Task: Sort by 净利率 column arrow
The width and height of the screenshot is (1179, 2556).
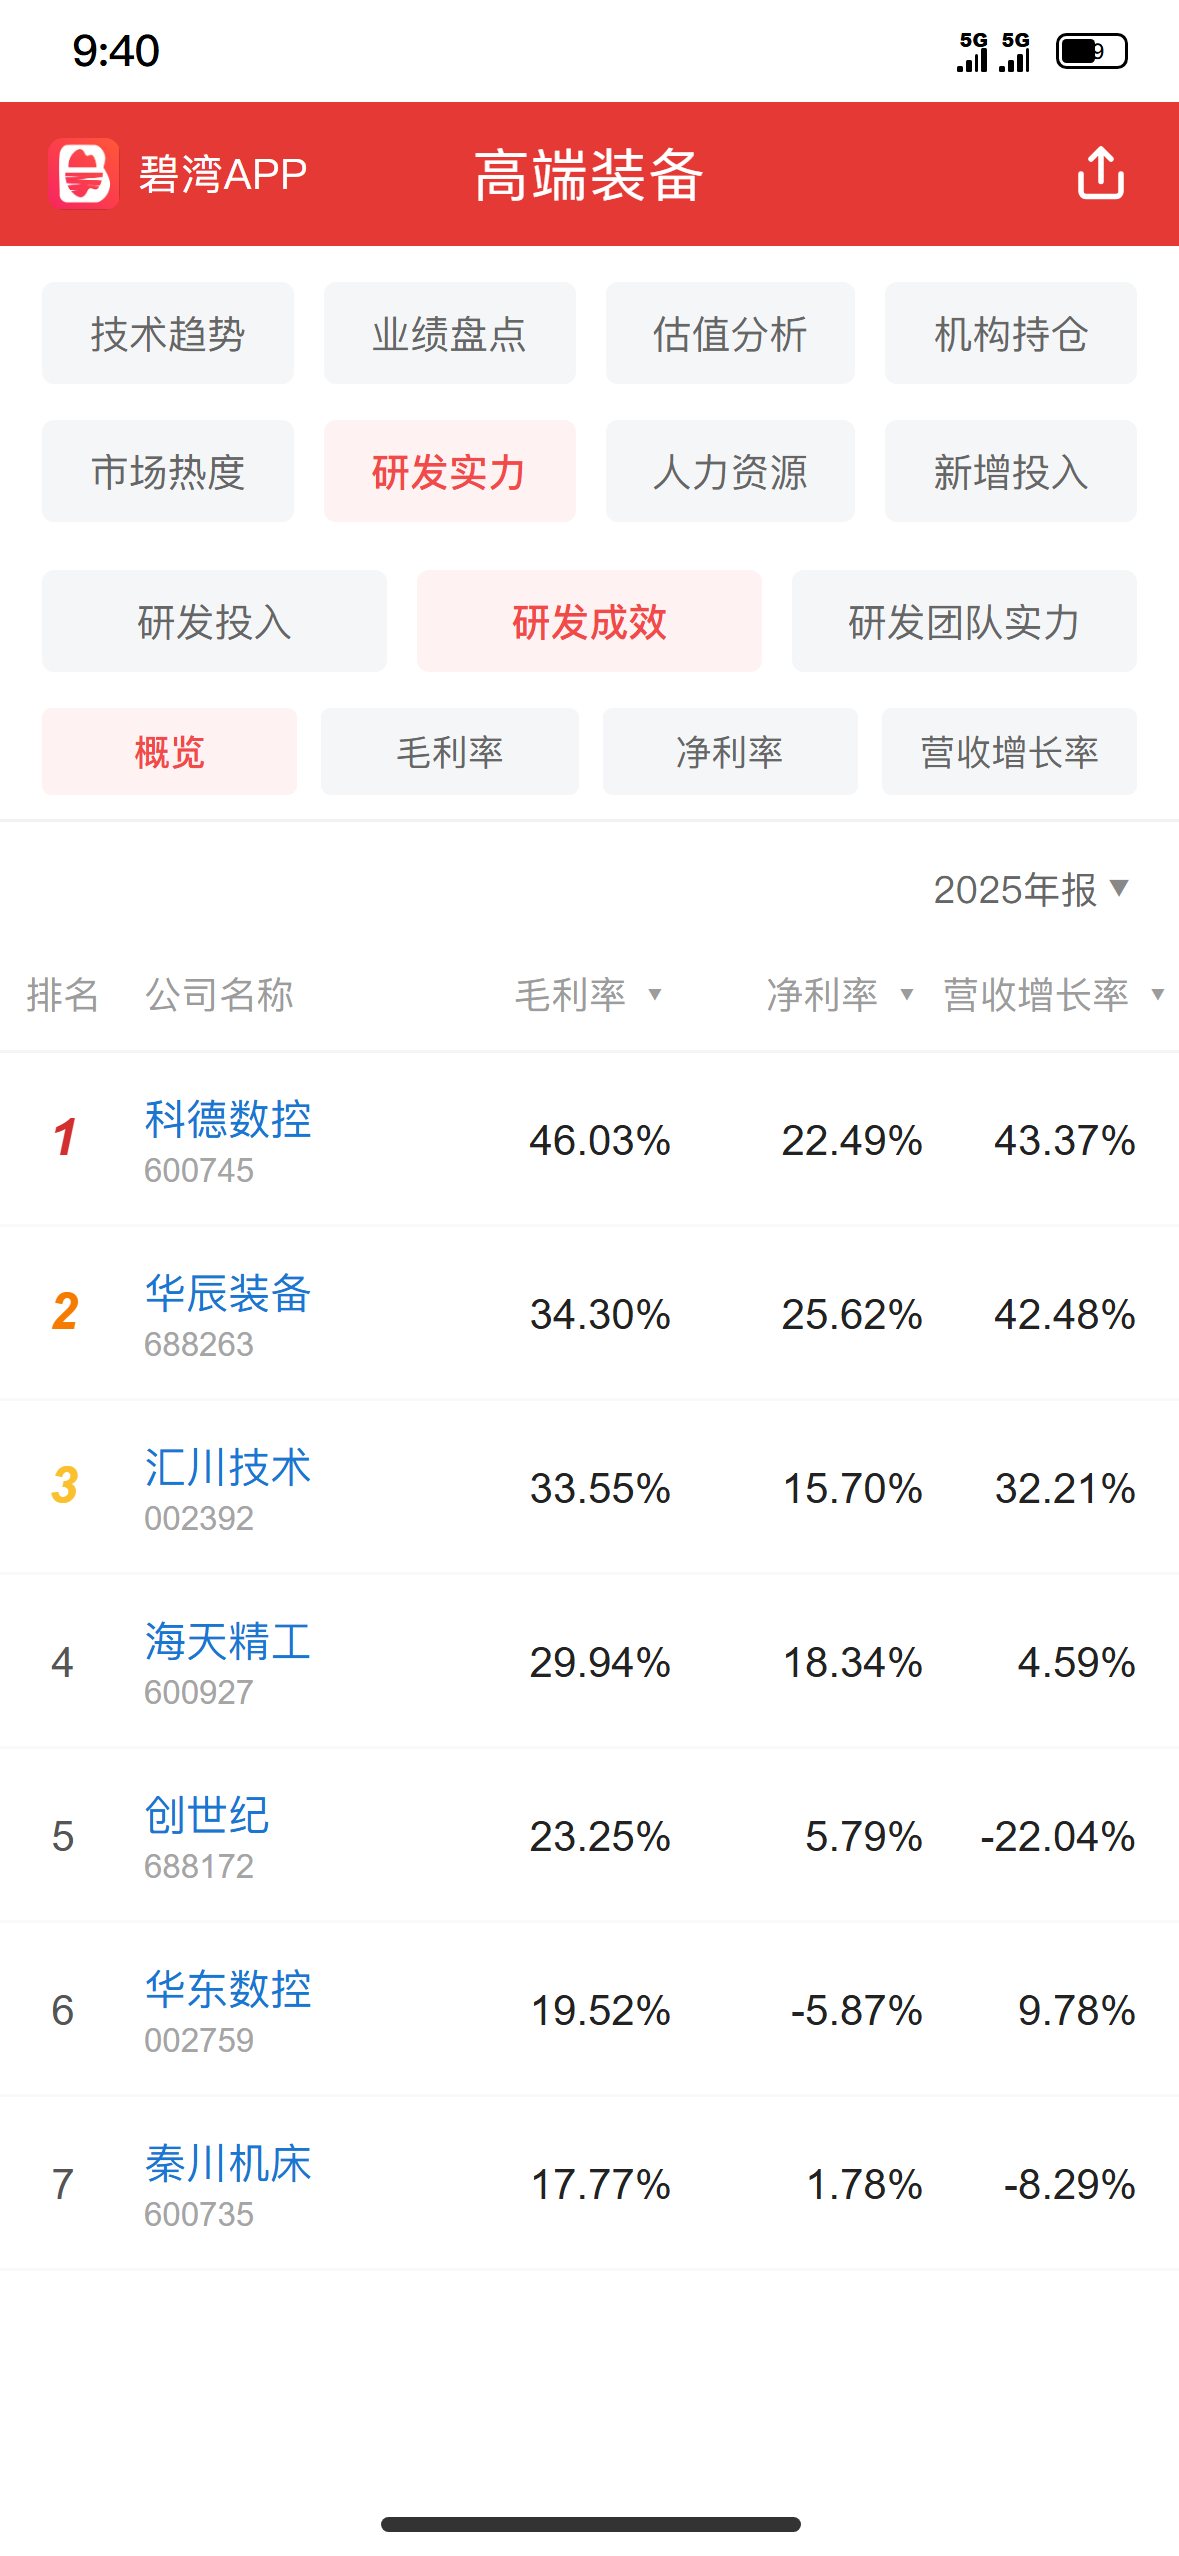Action: tap(907, 995)
